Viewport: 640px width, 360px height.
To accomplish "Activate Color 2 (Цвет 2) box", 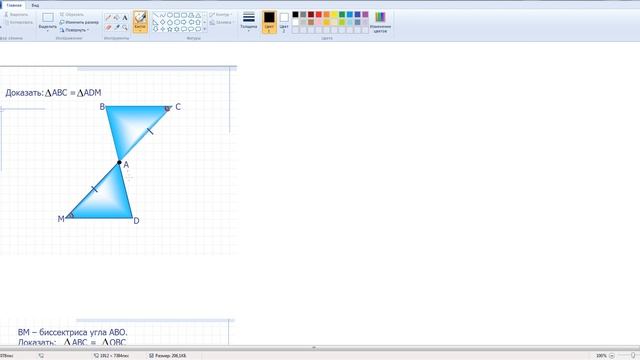I will [x=284, y=22].
